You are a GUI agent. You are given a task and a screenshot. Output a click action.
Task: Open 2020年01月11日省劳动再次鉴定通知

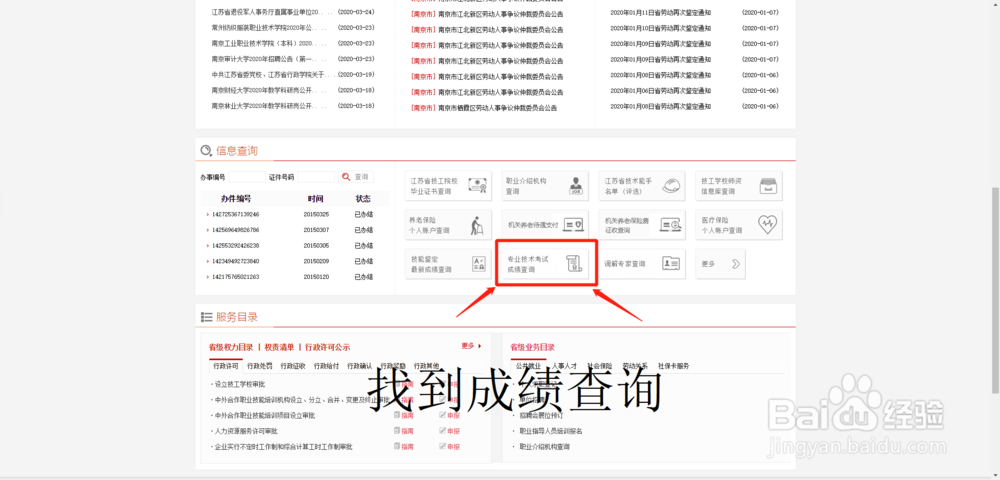coord(661,12)
